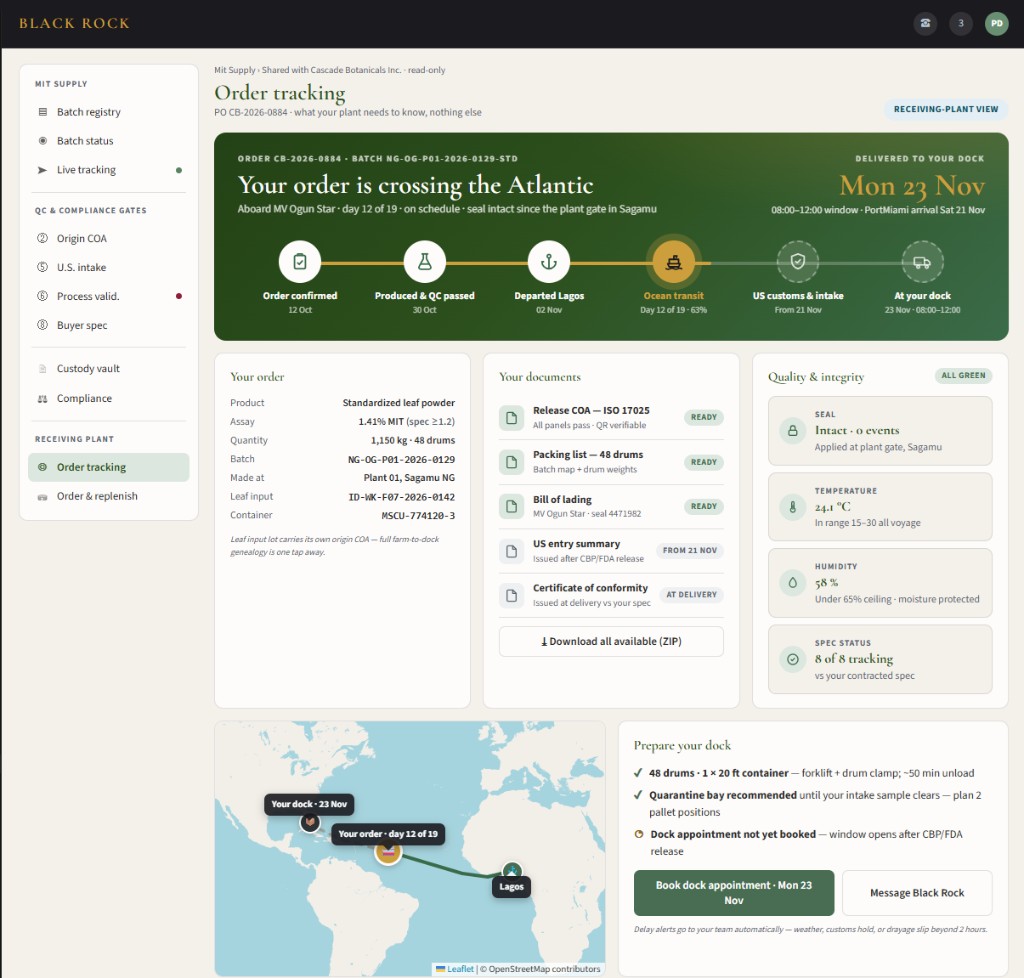The image size is (1024, 978).
Task: Click the Ocean transit ship icon
Action: 673,262
